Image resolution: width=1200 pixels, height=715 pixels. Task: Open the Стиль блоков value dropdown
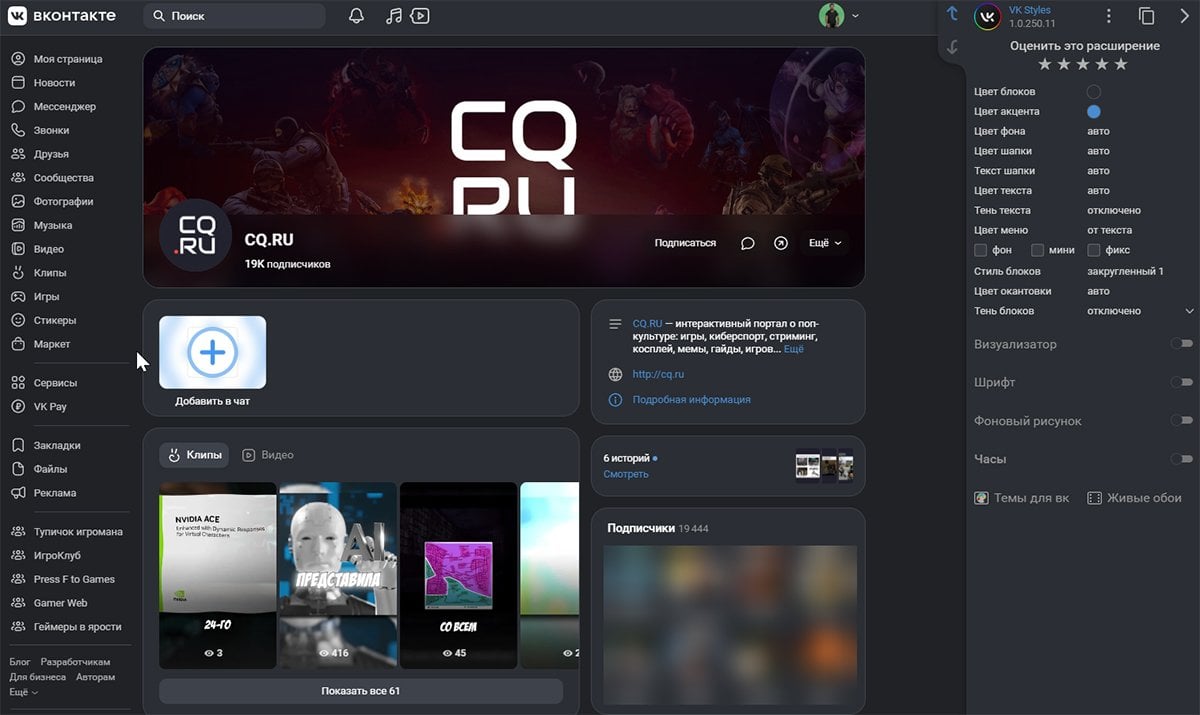click(x=1125, y=271)
